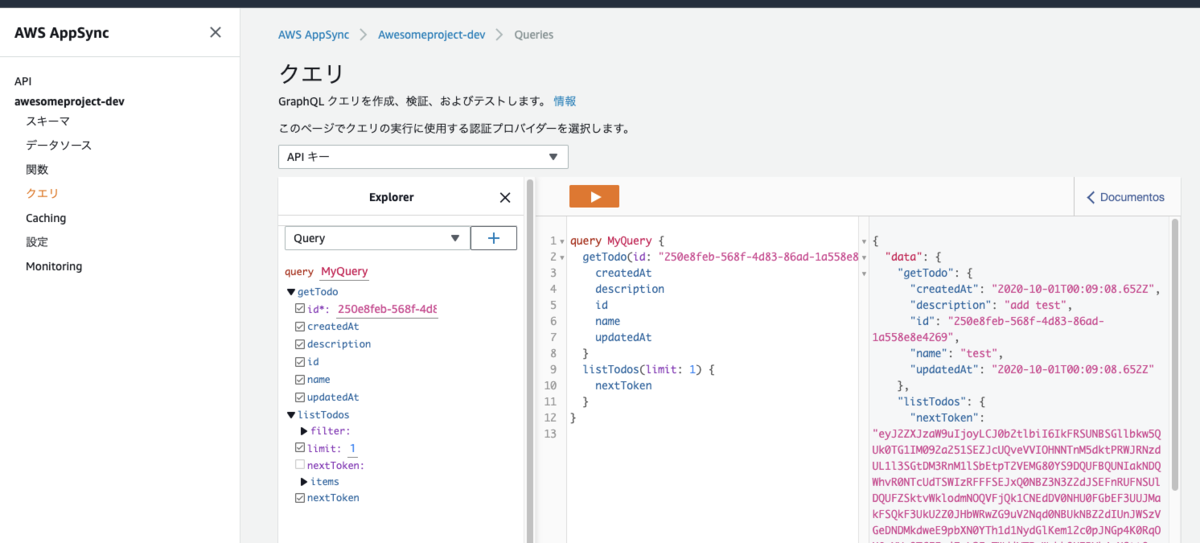Open the 情報 info link

pyautogui.click(x=565, y=101)
